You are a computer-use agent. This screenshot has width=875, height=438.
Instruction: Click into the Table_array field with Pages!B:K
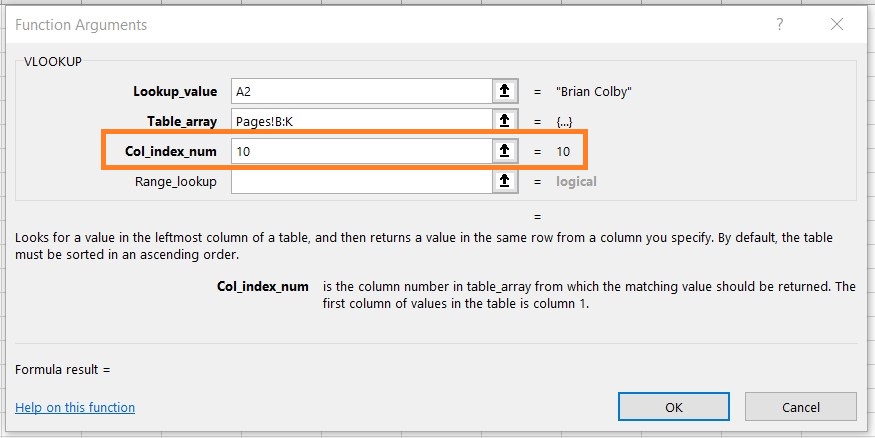tap(360, 121)
